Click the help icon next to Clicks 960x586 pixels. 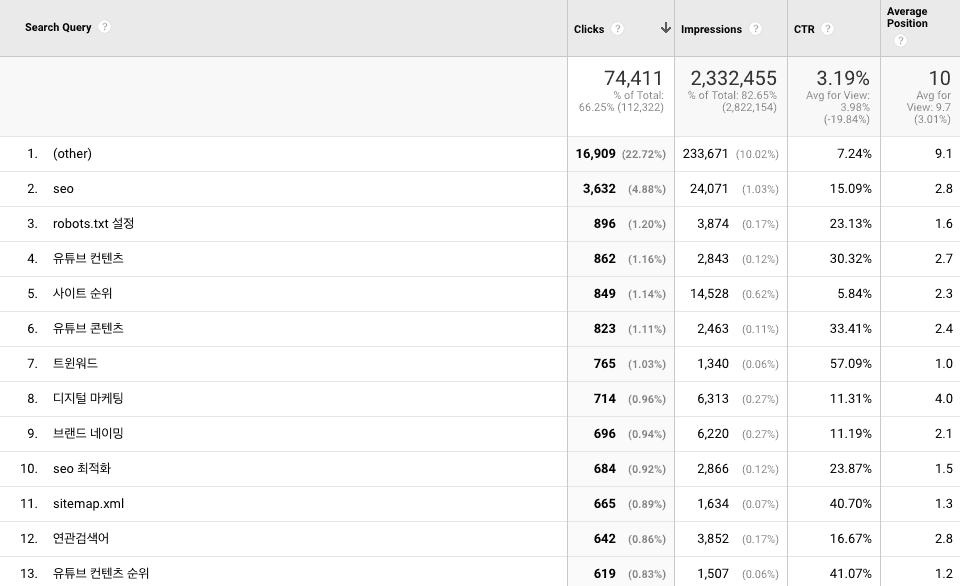click(618, 29)
